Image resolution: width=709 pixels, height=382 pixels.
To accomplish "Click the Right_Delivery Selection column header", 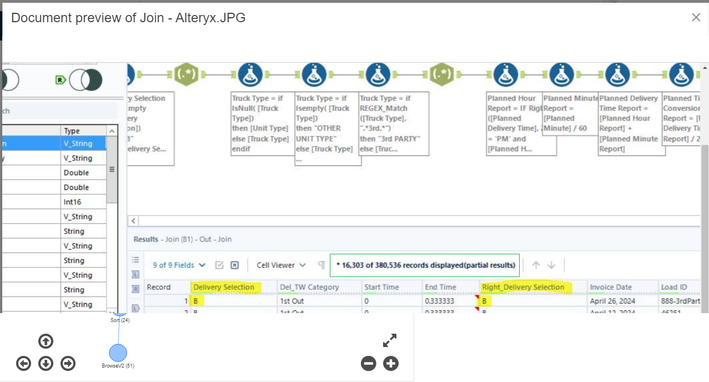I will point(533,287).
